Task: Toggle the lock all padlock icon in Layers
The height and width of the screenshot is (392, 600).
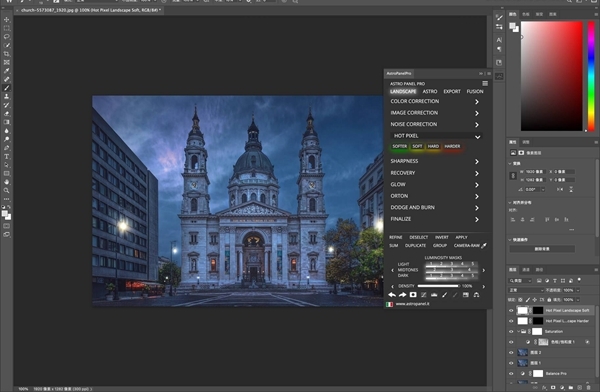Action: [x=549, y=300]
